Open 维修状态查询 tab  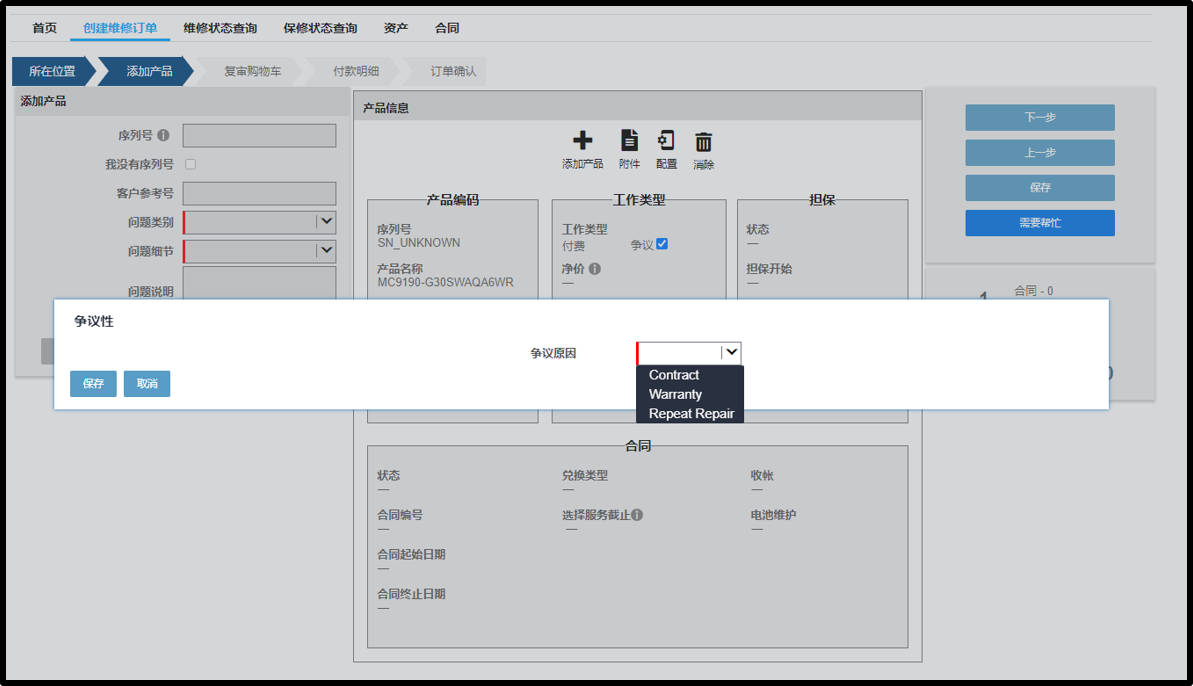(x=220, y=28)
